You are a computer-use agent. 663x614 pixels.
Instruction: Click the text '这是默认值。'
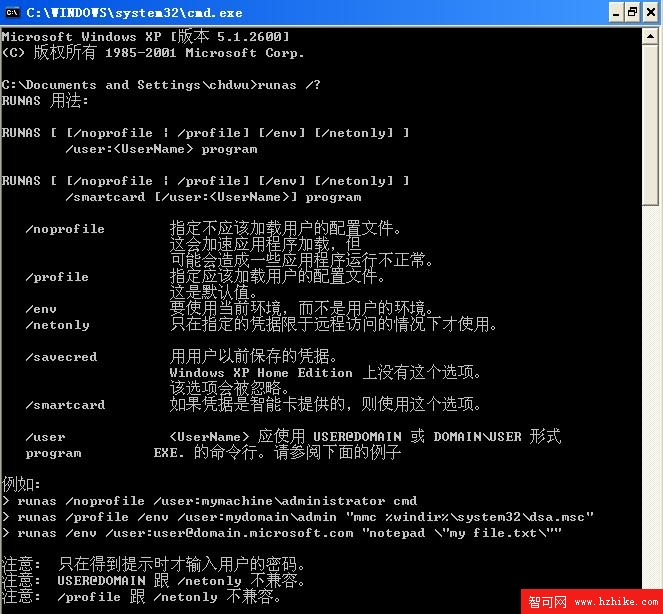(x=214, y=293)
